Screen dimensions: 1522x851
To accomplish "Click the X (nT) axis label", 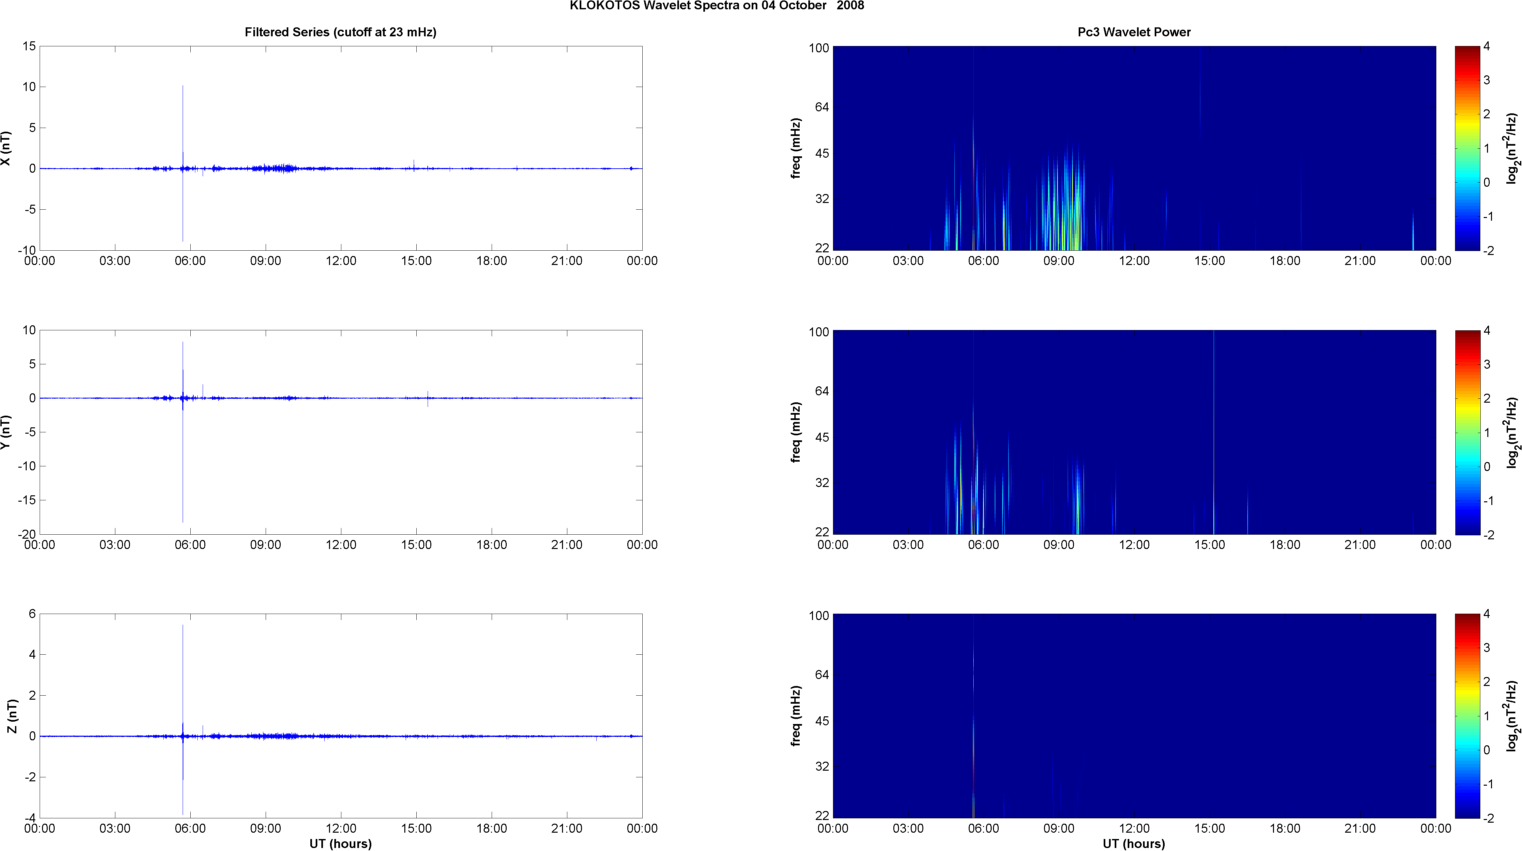I will click(x=6, y=148).
